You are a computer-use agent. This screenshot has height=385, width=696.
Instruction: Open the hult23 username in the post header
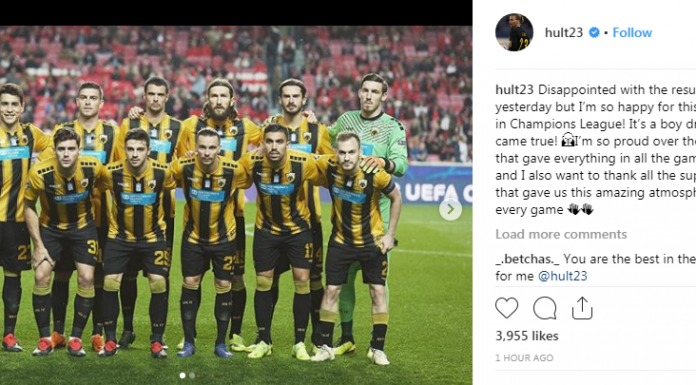click(x=564, y=32)
